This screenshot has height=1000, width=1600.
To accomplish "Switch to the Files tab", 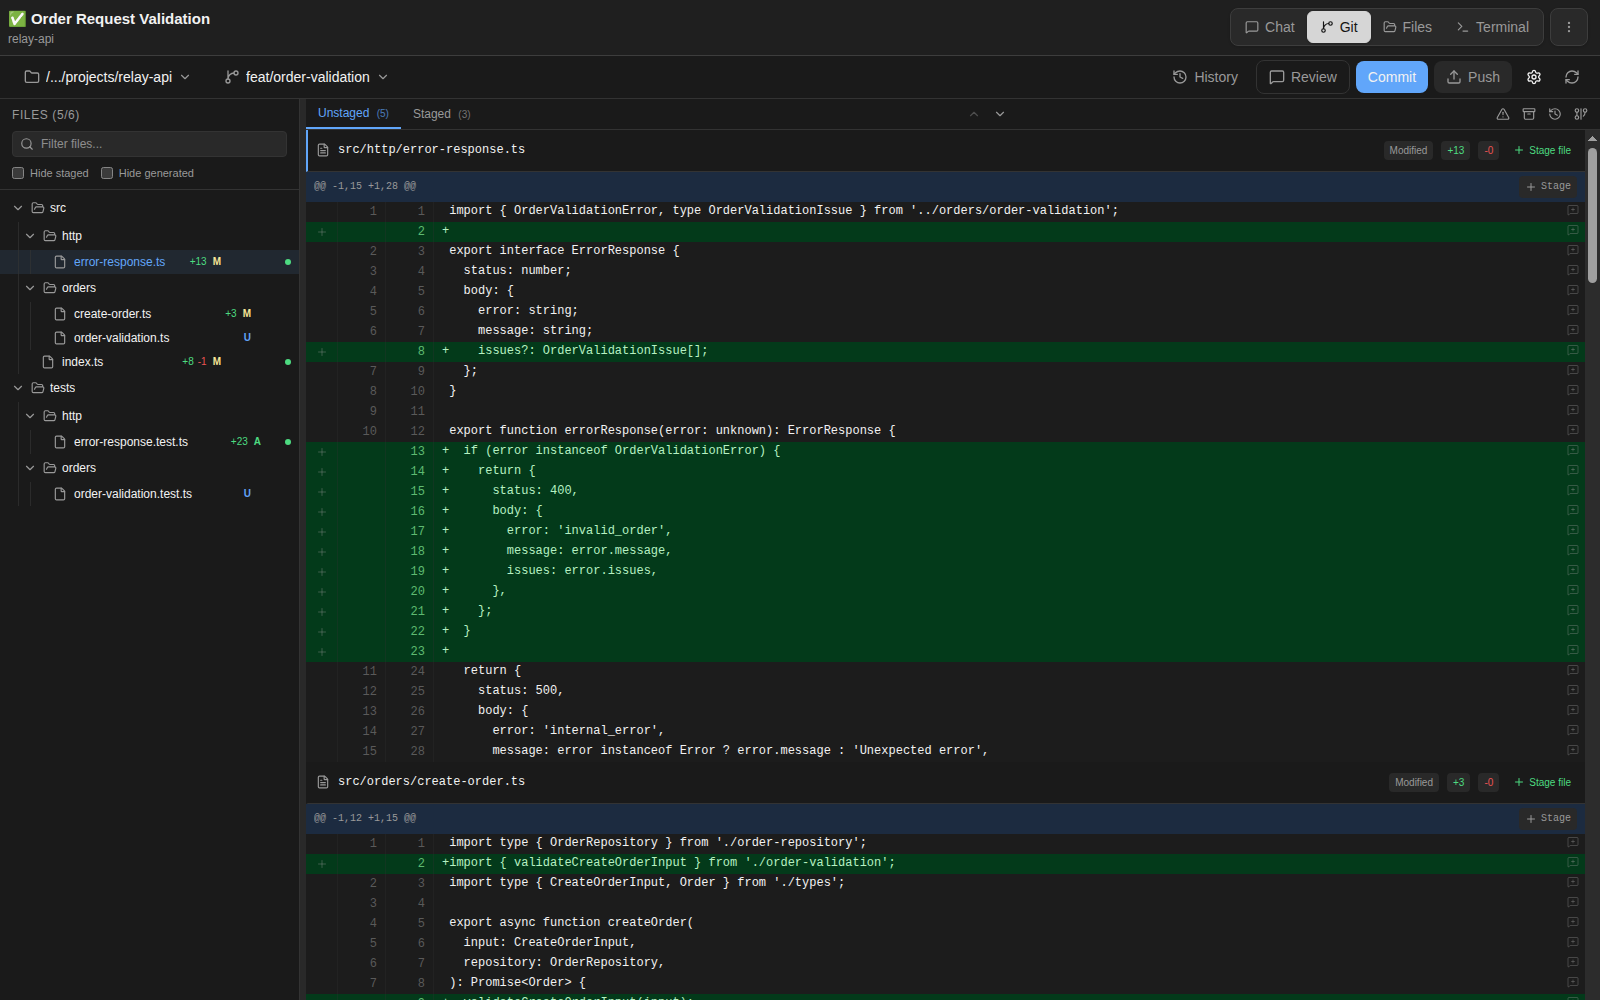I will point(1407,27).
